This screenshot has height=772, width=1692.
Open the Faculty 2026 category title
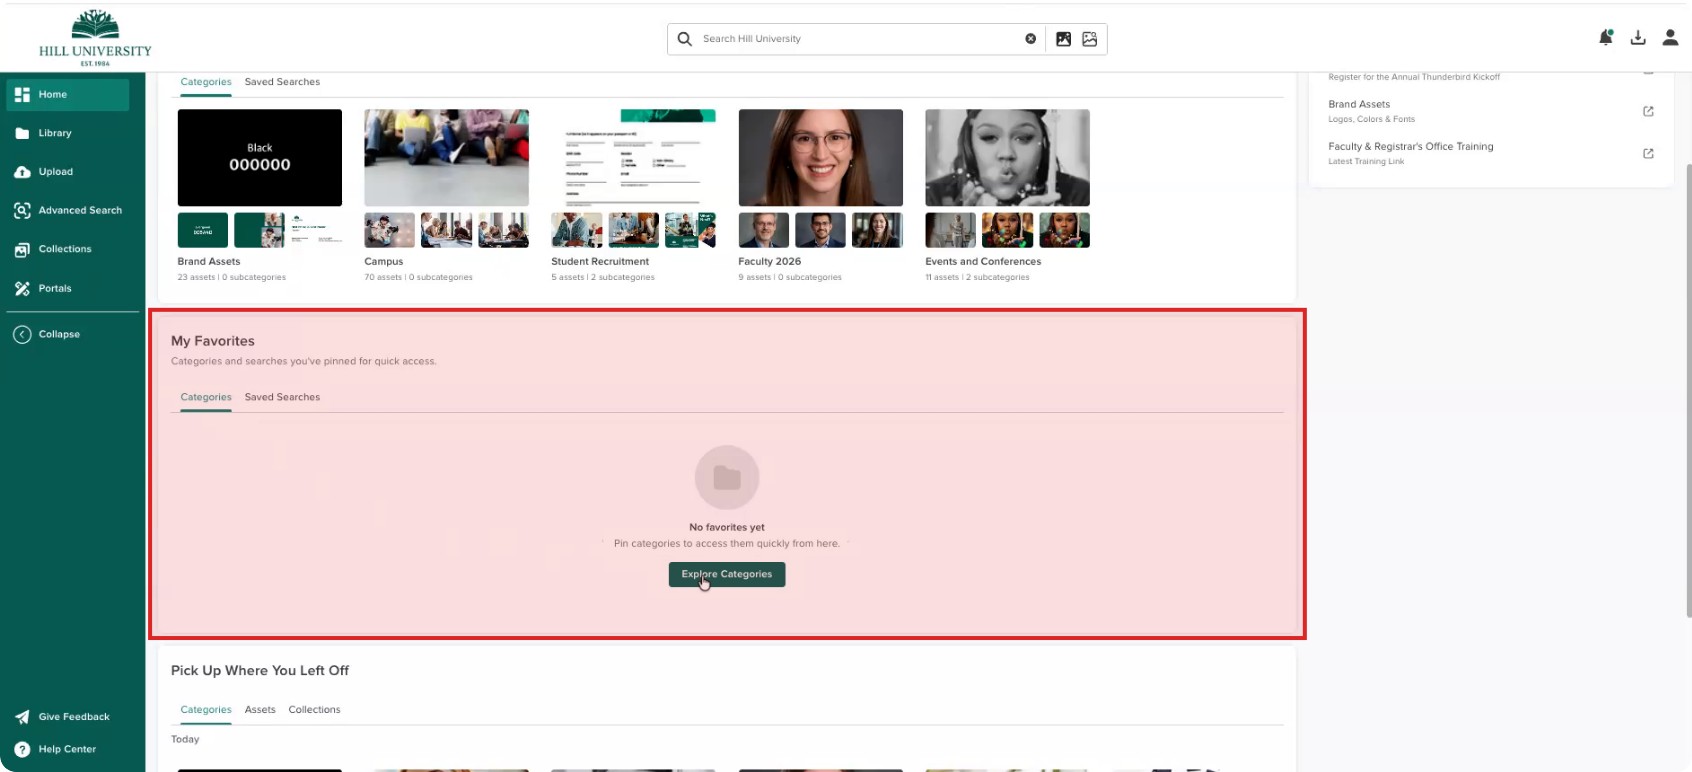click(770, 261)
